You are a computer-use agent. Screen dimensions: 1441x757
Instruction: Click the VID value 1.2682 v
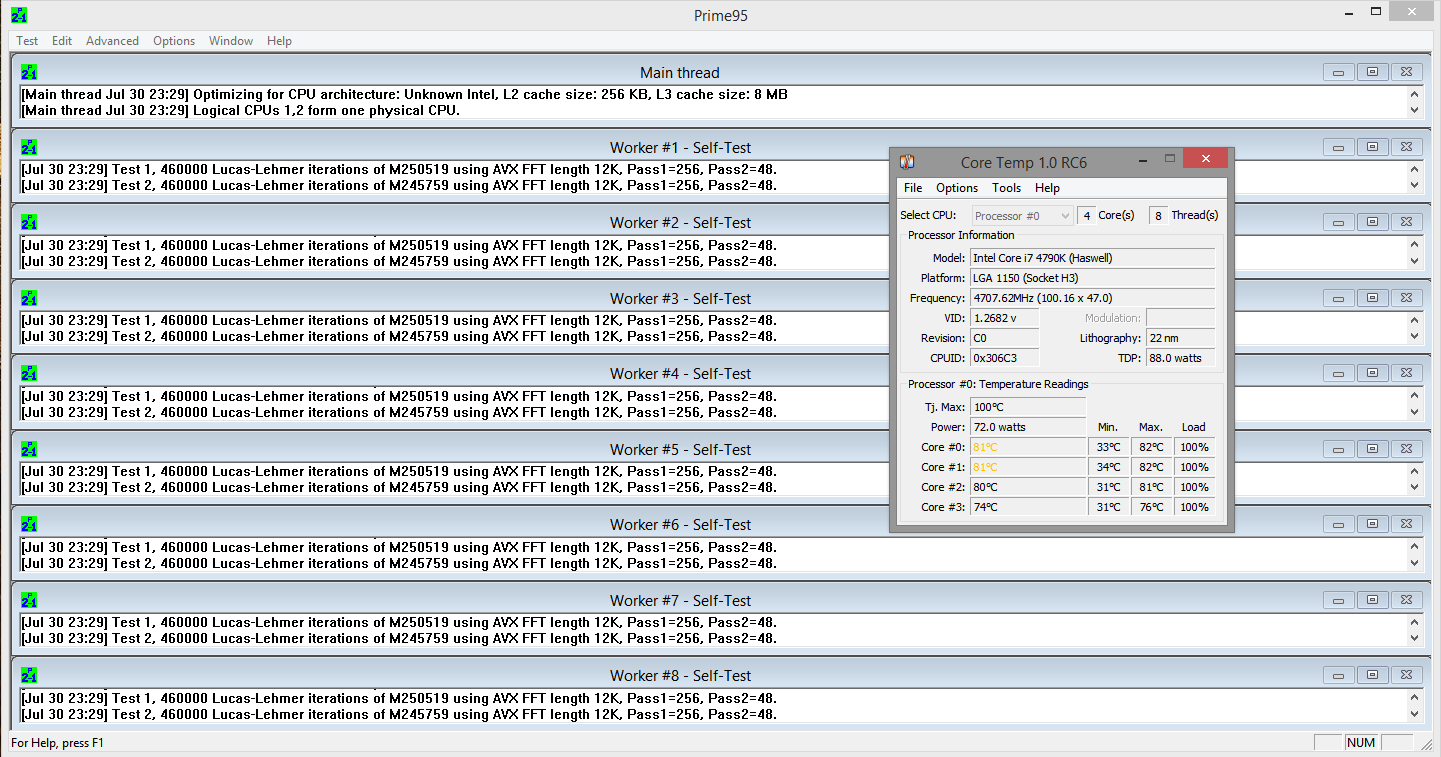click(x=1005, y=318)
